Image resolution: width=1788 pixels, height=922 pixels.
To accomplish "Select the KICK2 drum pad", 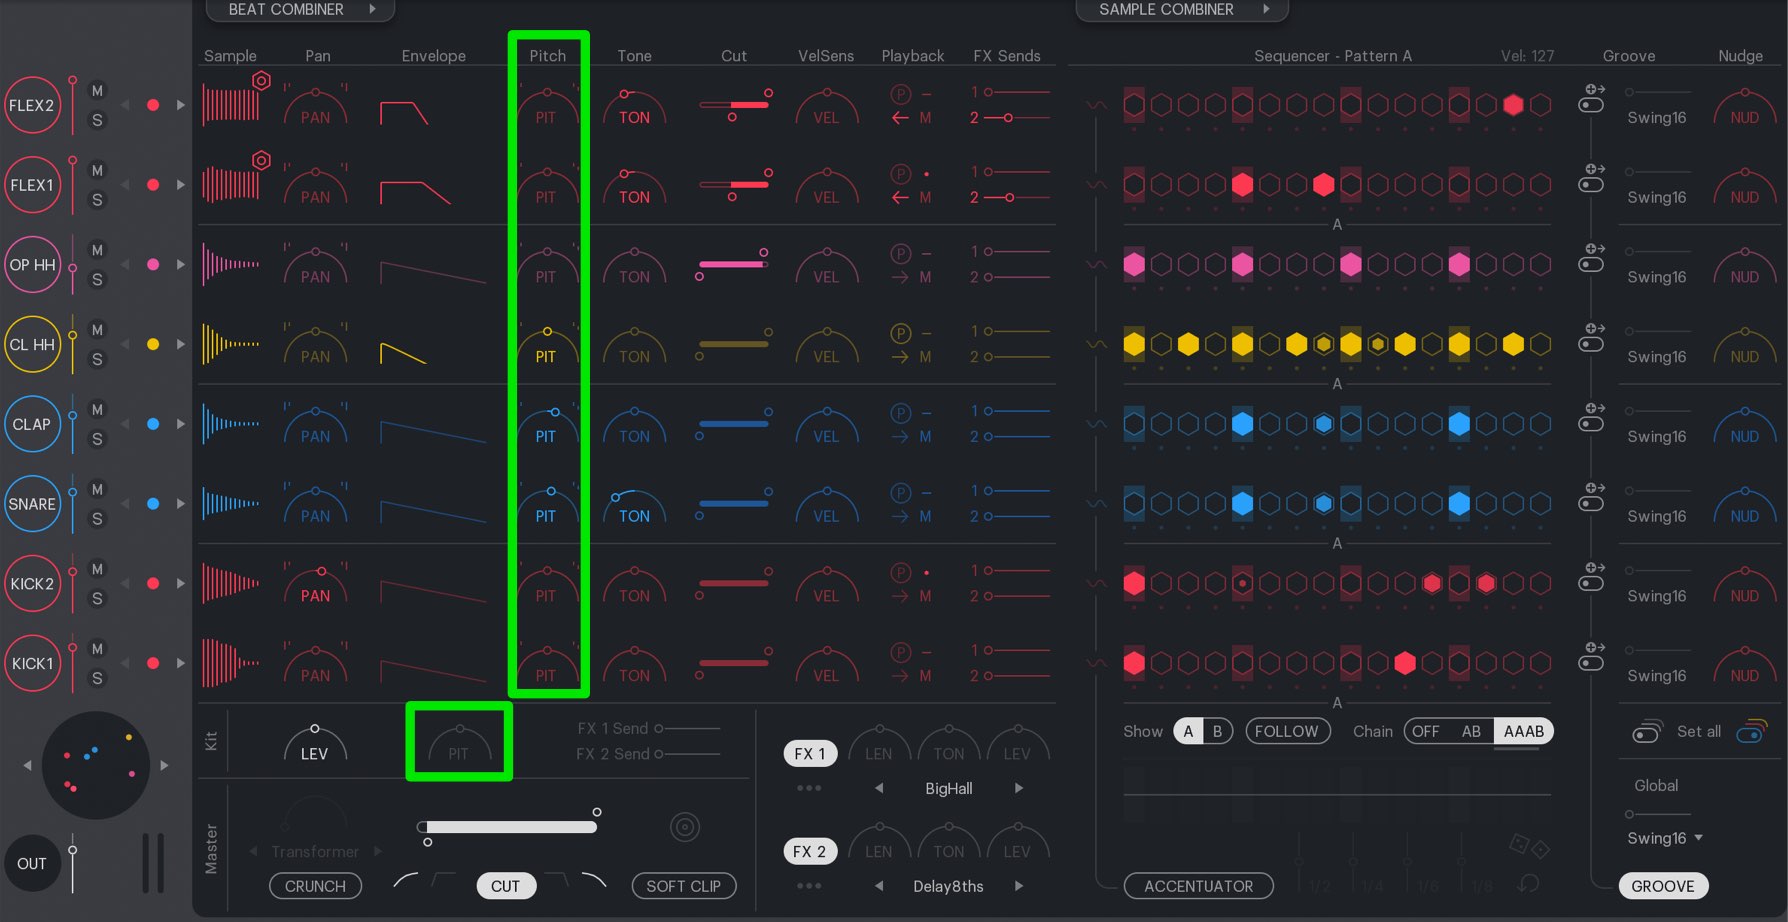I will (32, 583).
